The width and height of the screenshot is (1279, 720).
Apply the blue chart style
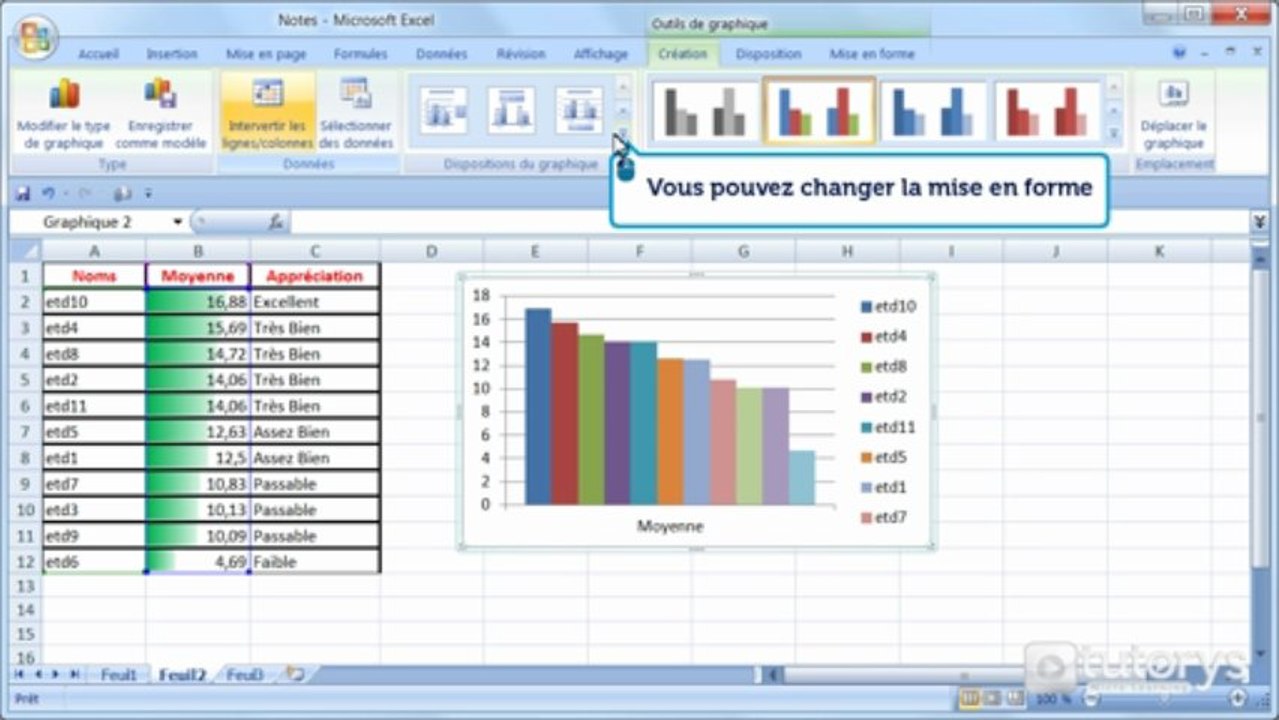(933, 111)
